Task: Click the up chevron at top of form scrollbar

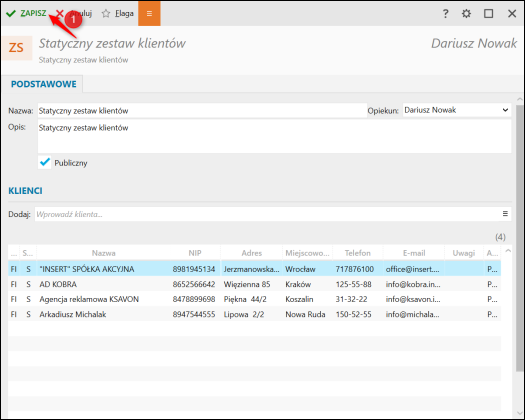Action: [x=520, y=99]
